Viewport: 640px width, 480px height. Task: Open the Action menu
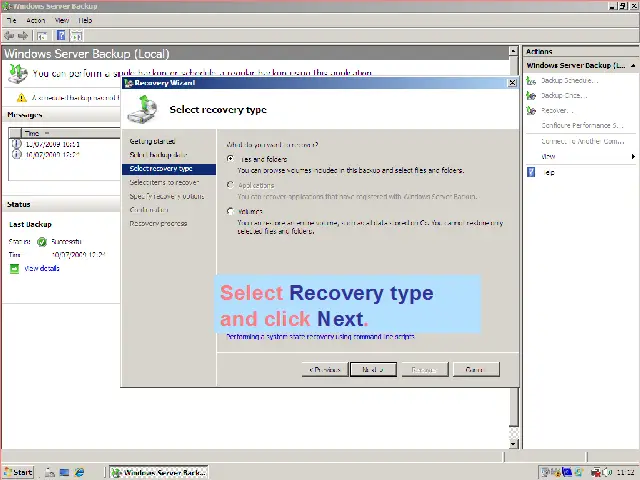point(36,20)
